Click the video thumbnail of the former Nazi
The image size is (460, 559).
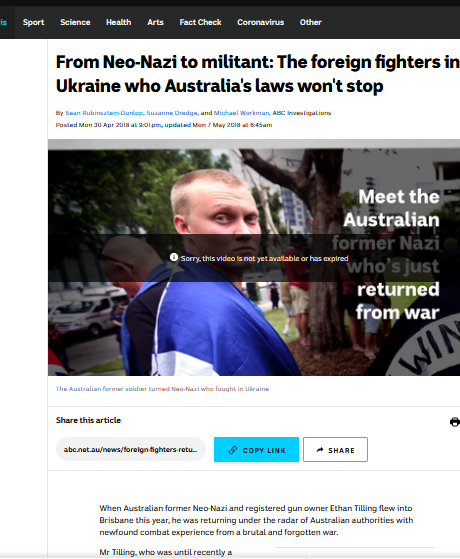click(x=254, y=257)
